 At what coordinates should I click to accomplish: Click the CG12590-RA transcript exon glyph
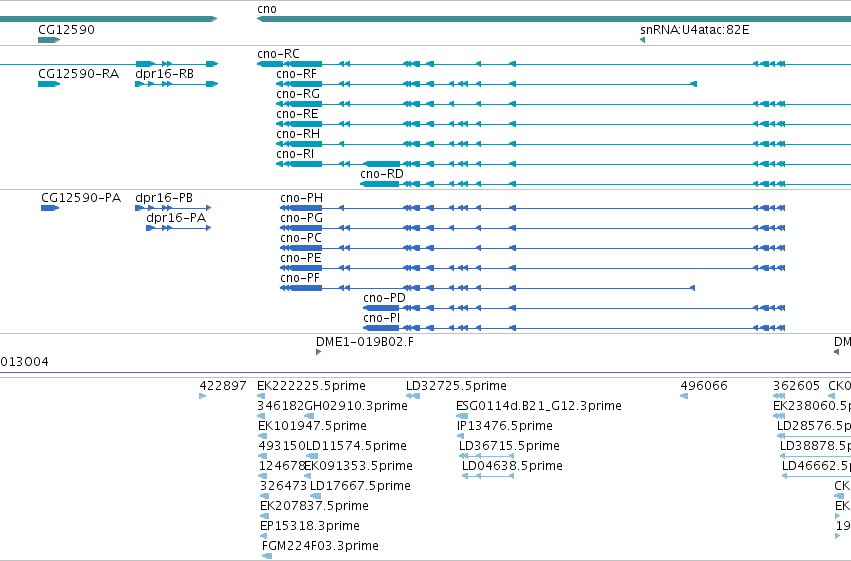(49, 84)
